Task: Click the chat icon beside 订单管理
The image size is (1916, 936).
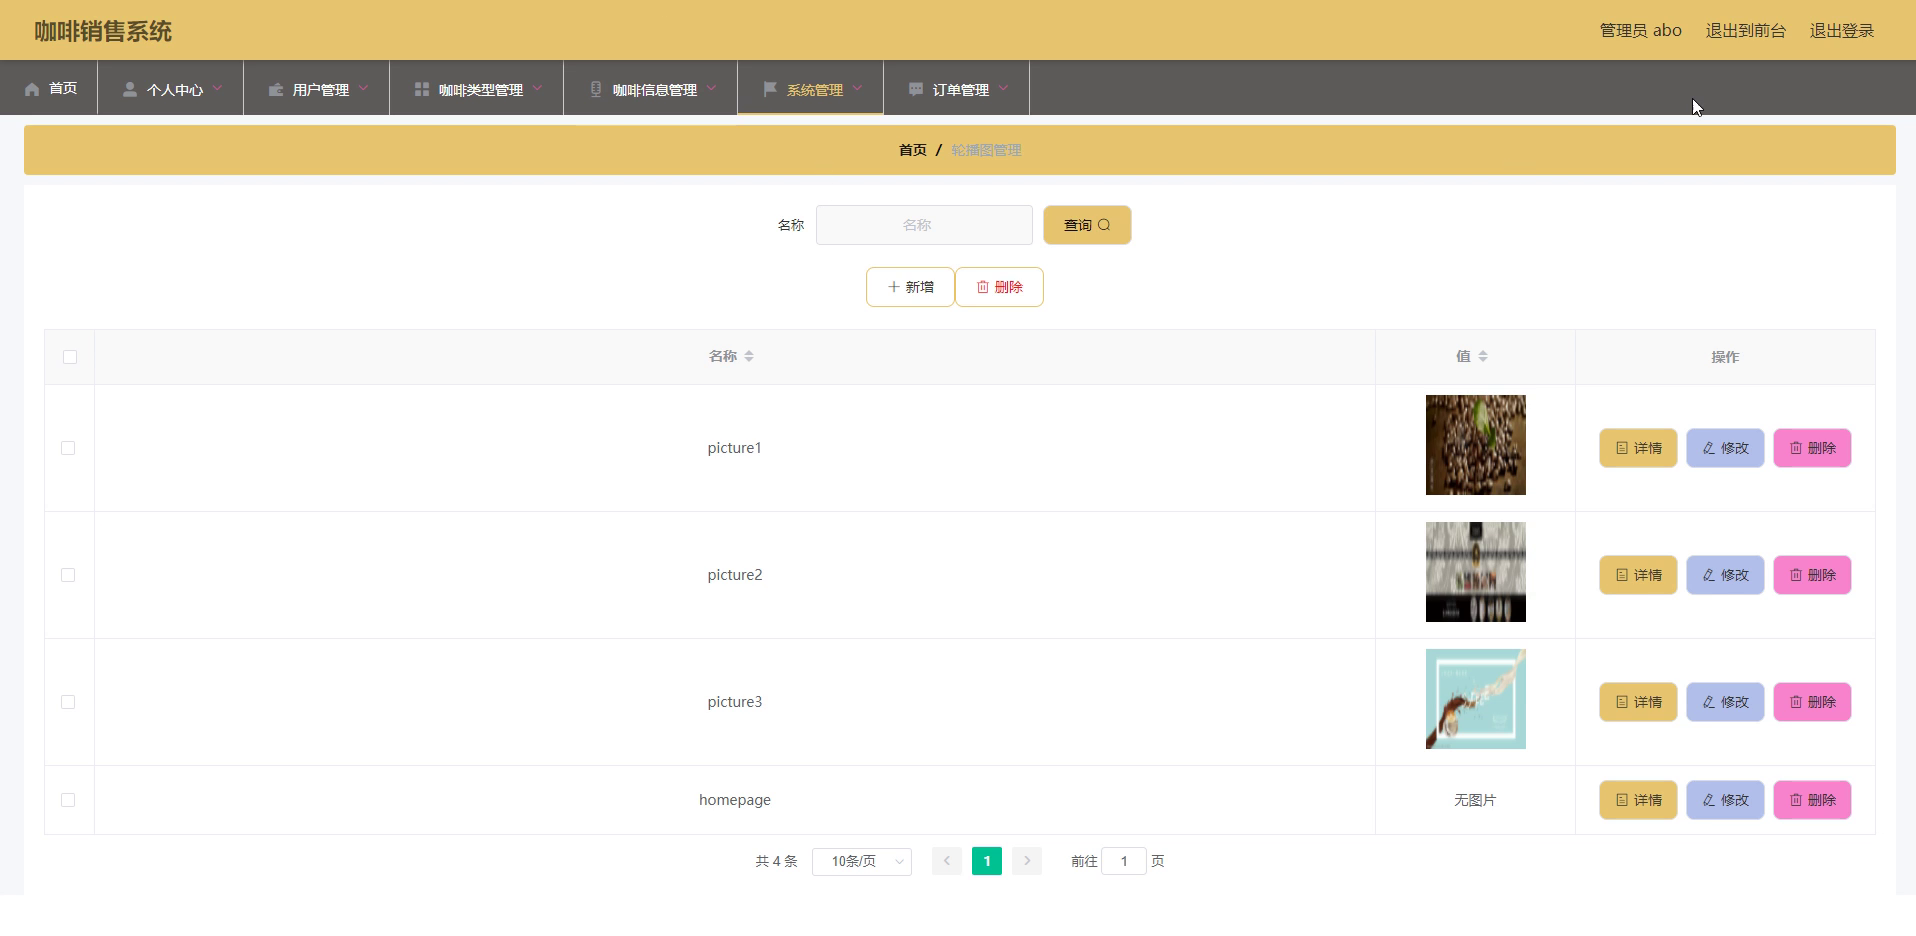Action: [916, 89]
